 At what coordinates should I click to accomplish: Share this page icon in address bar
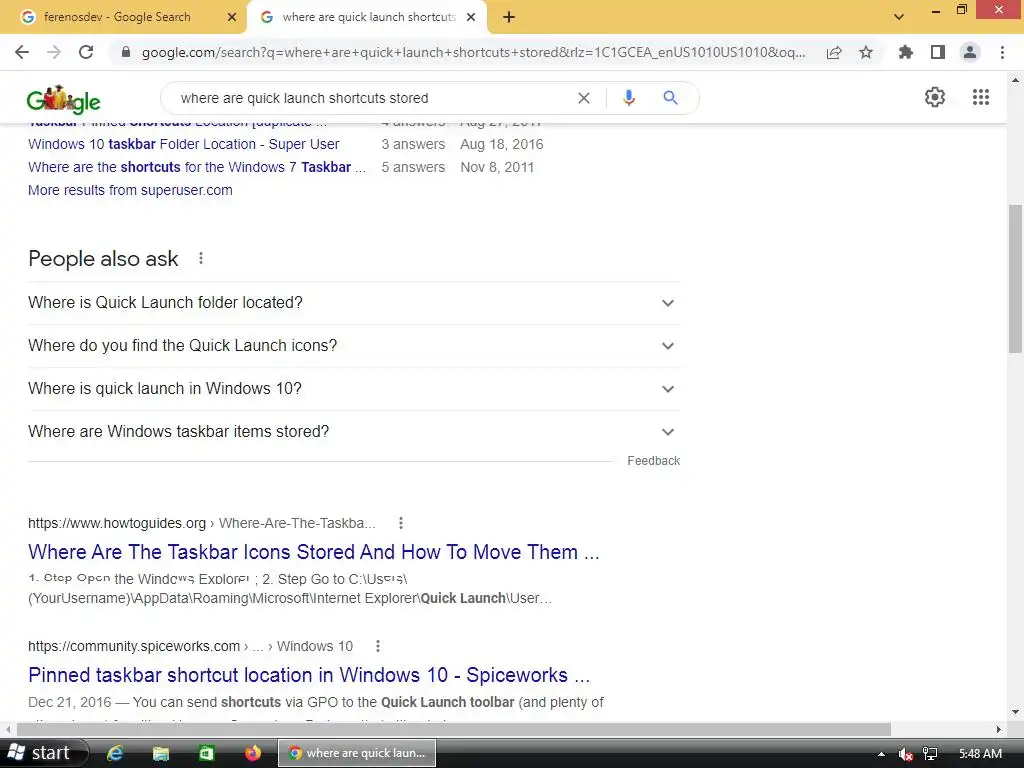[834, 52]
